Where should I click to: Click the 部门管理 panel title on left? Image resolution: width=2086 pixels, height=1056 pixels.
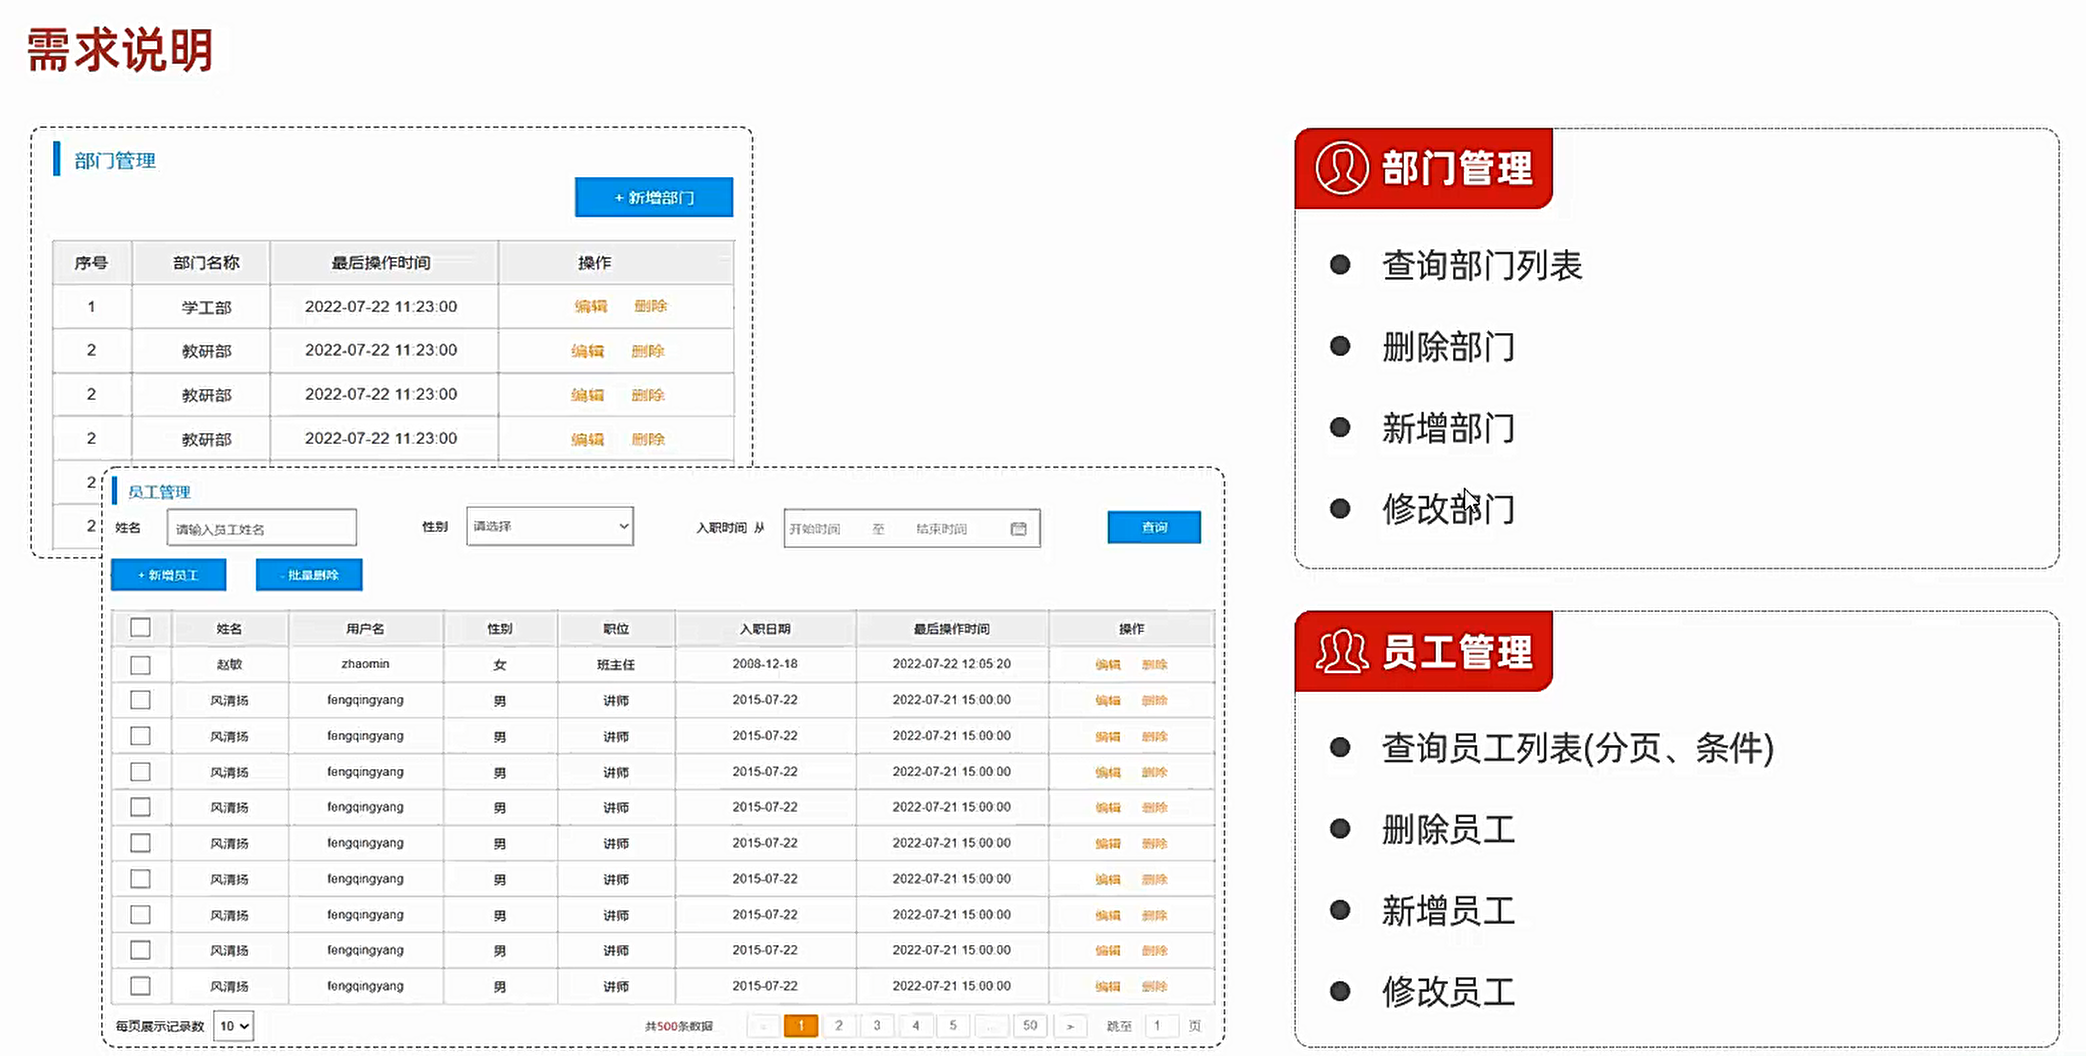coord(115,161)
